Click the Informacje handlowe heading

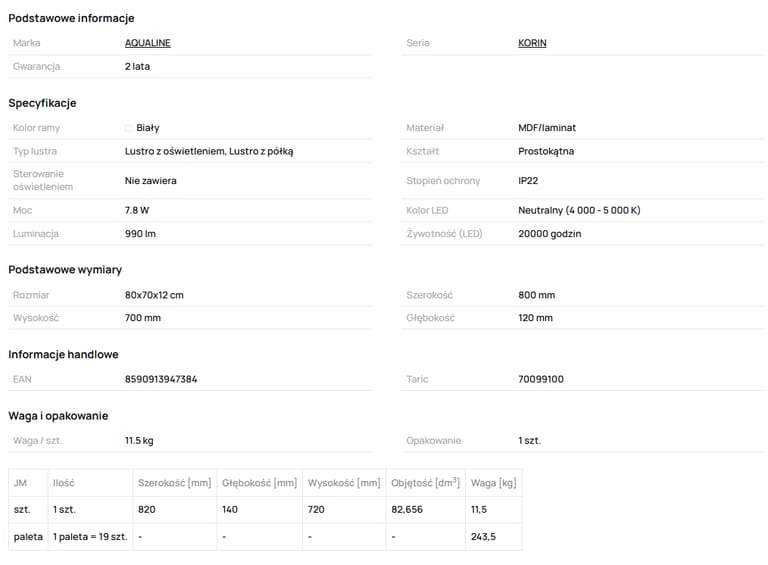[63, 354]
